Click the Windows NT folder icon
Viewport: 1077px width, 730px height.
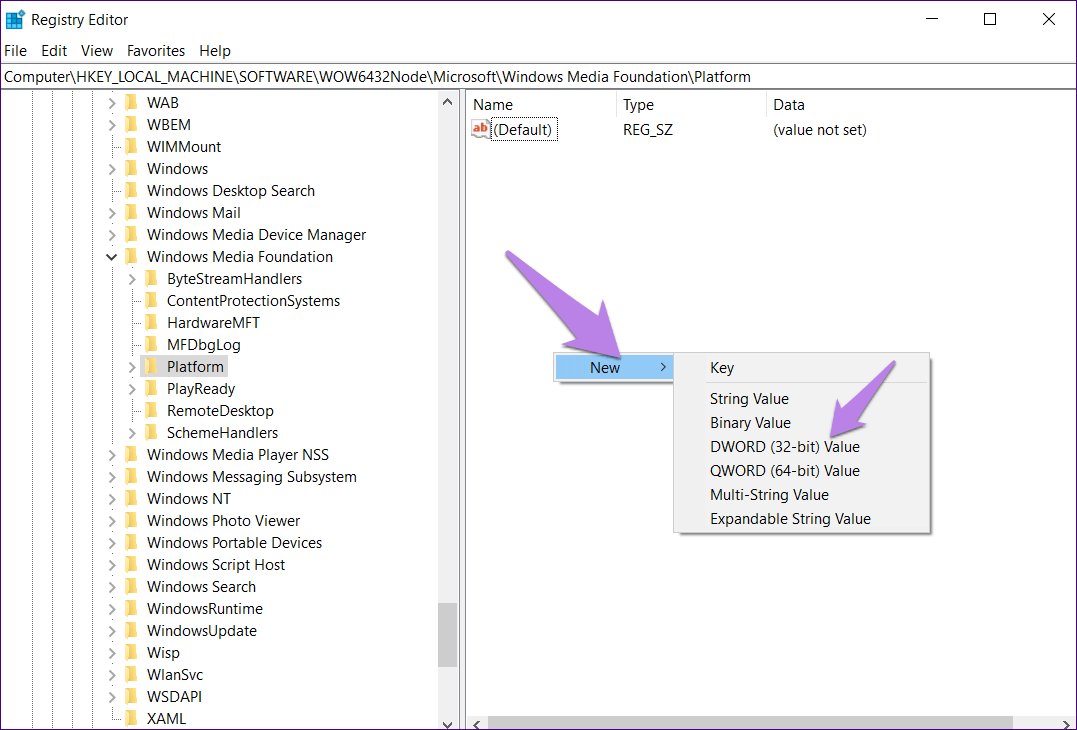coord(131,499)
